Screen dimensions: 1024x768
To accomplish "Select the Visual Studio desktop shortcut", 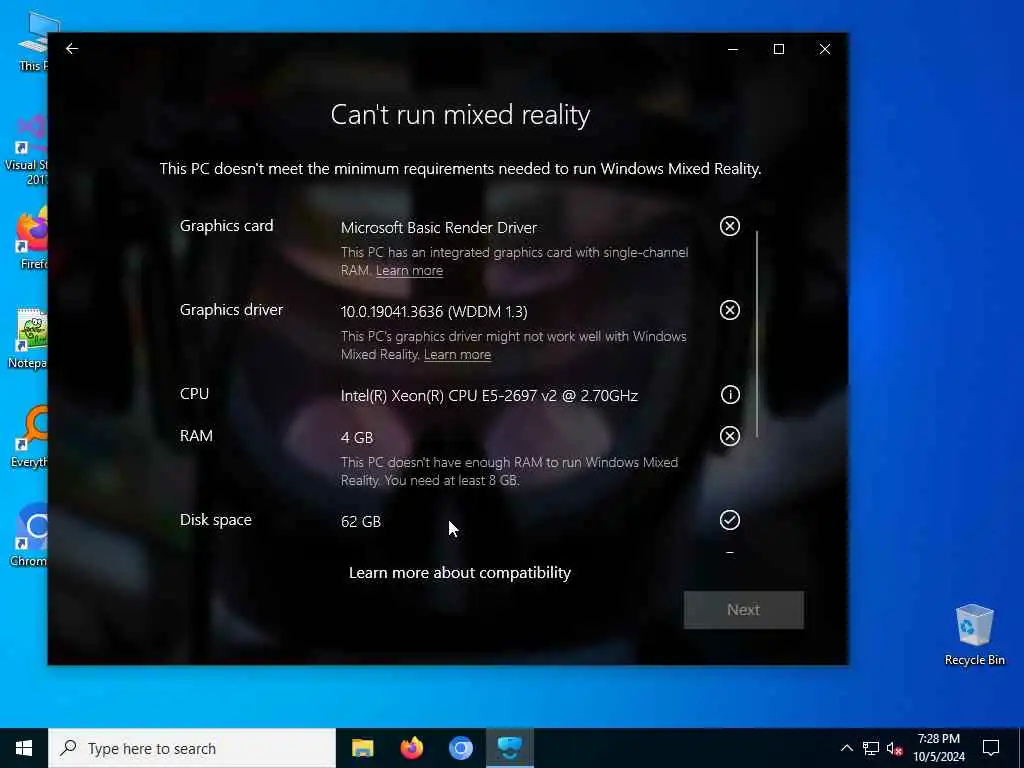I will (x=26, y=151).
